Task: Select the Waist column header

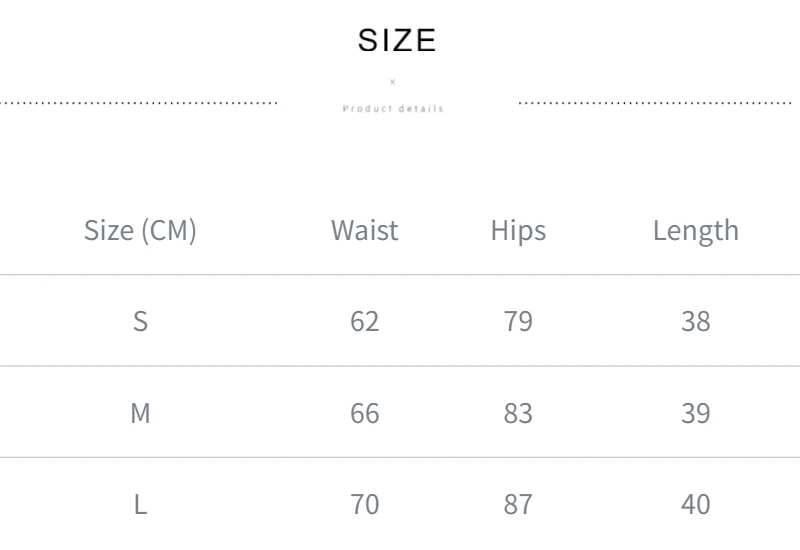Action: (x=364, y=230)
